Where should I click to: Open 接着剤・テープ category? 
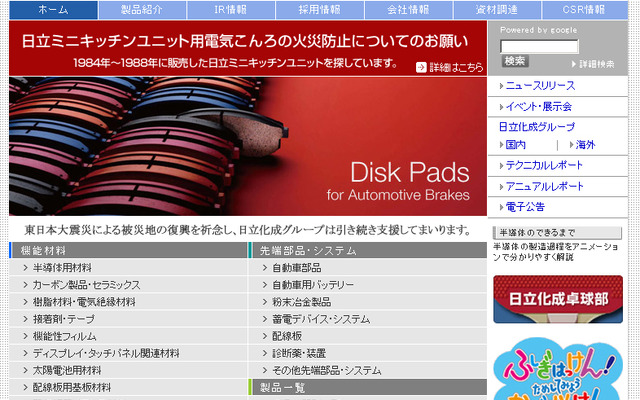(64, 319)
